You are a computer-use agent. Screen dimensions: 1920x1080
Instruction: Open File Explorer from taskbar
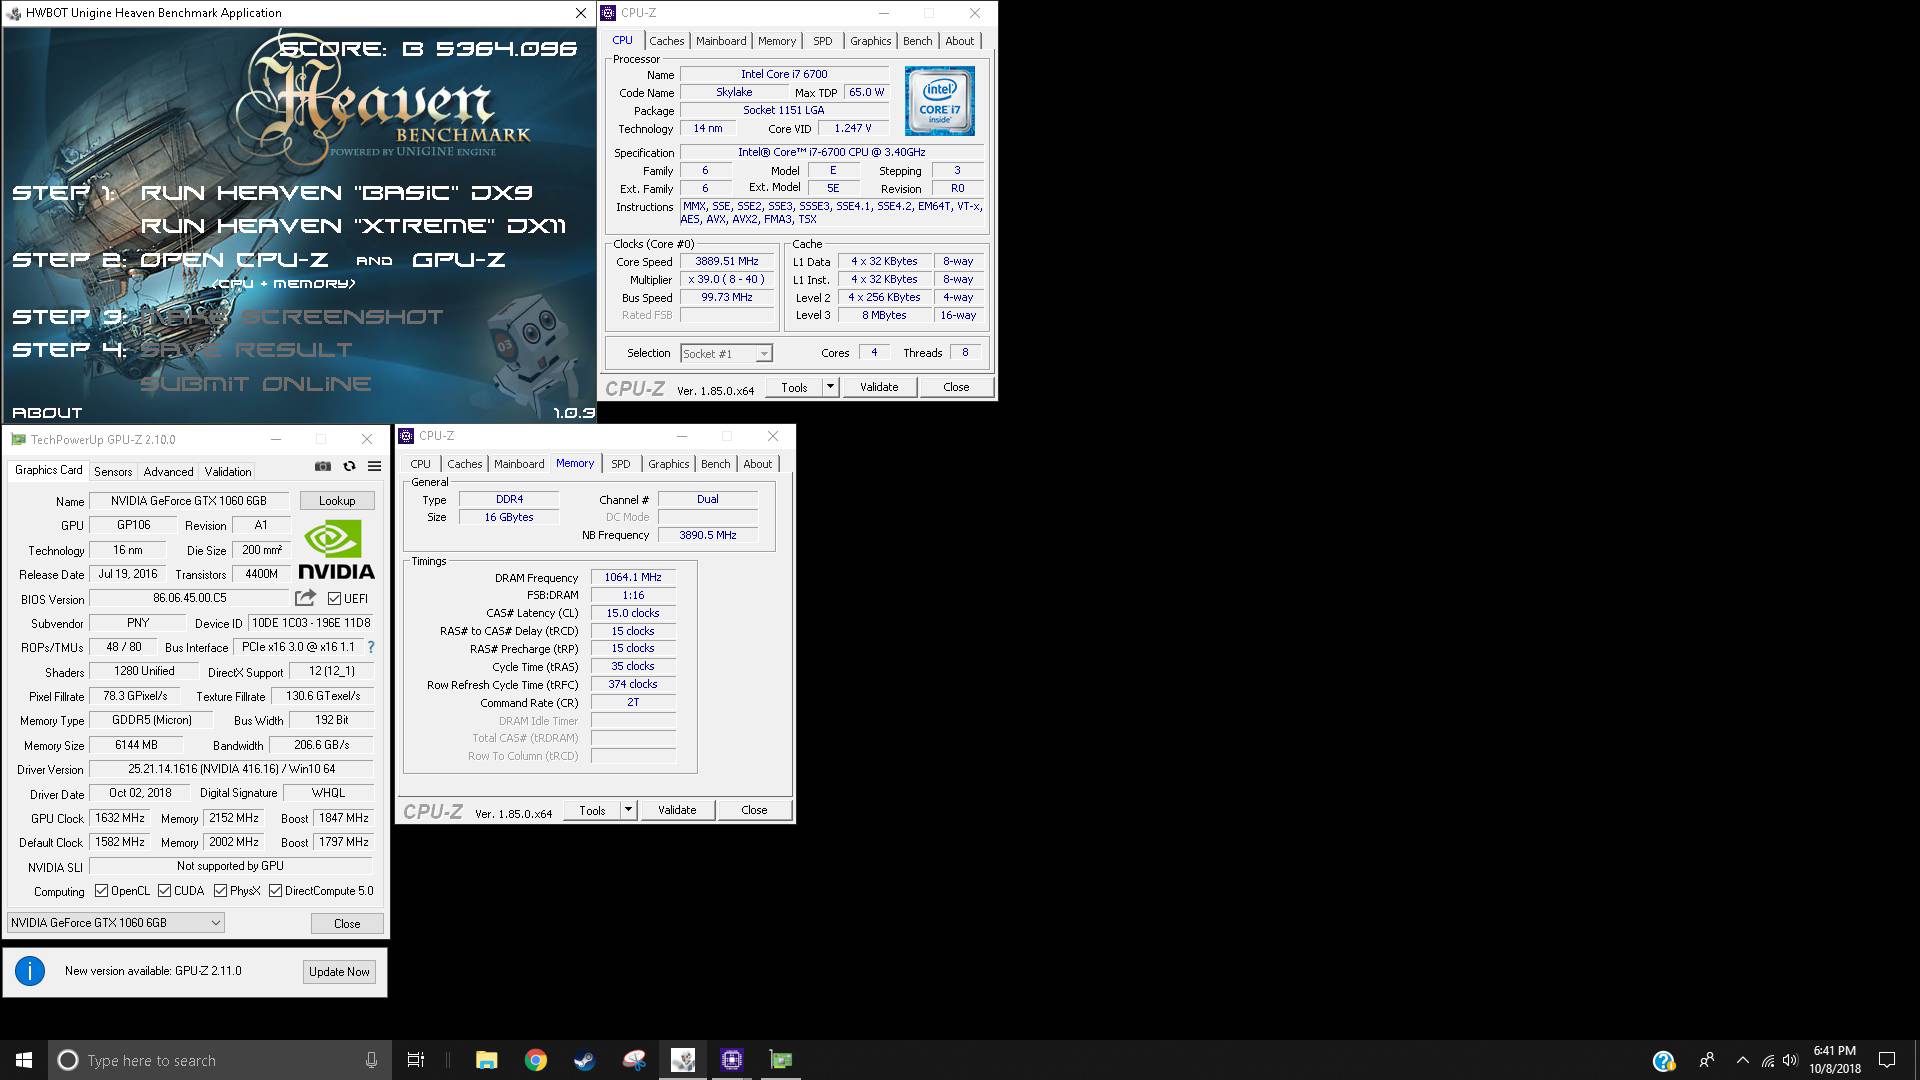click(x=486, y=1060)
